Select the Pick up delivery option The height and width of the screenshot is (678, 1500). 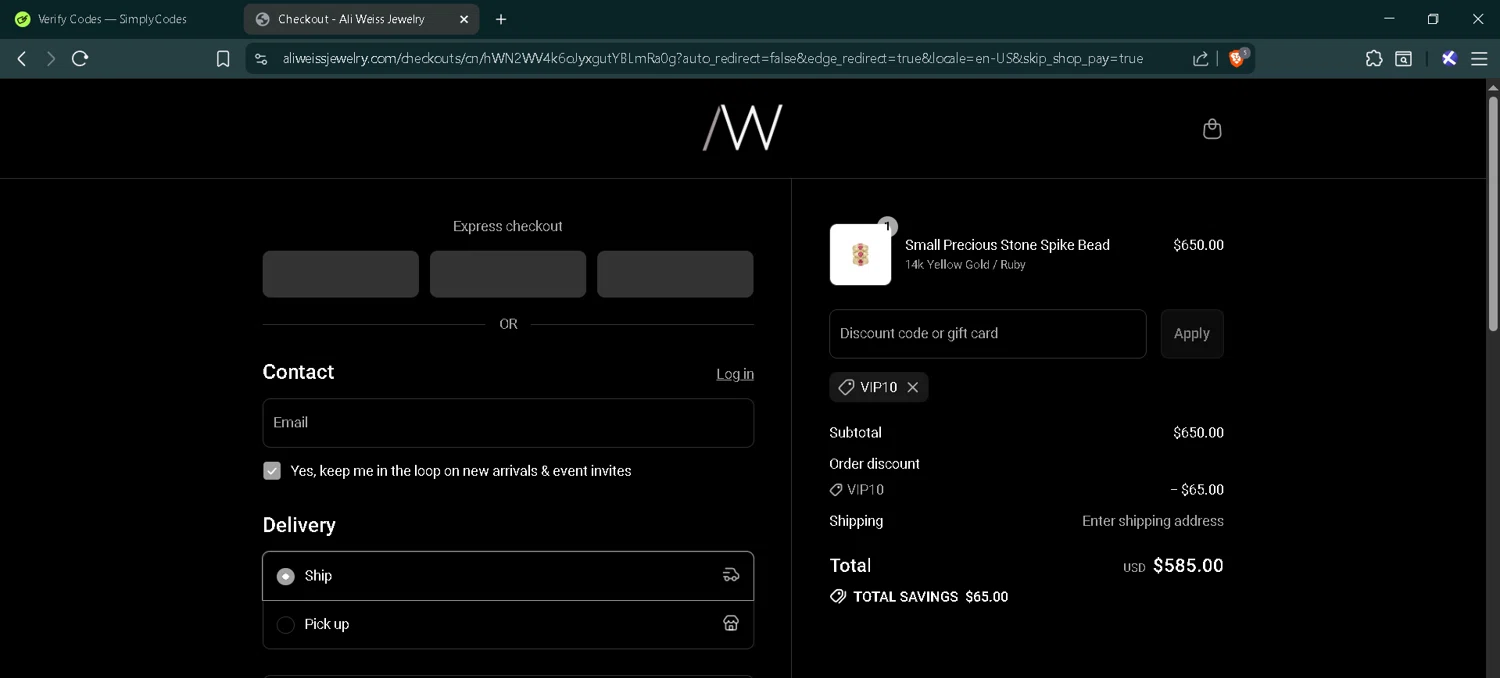[x=508, y=624]
